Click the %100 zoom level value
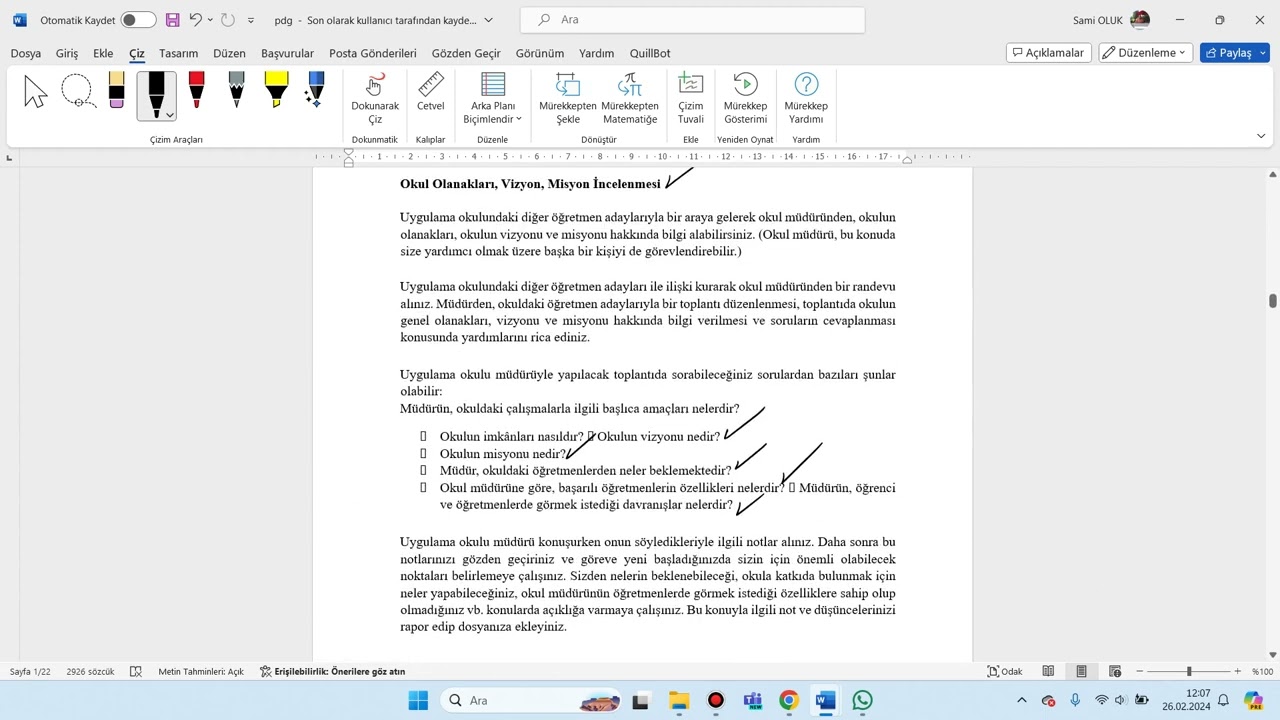Viewport: 1280px width, 720px height. coord(1261,671)
